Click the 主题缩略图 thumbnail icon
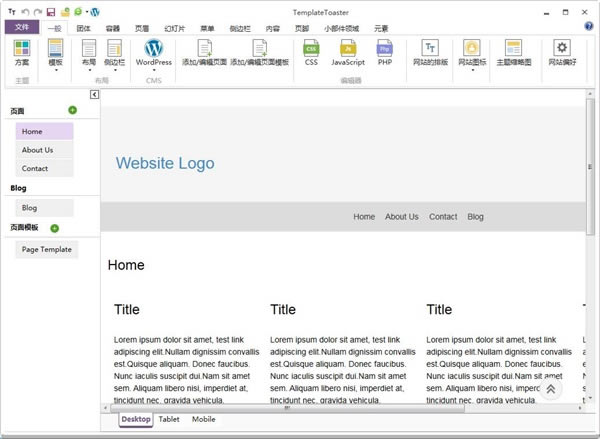Image resolution: width=600 pixels, height=439 pixels. (513, 52)
